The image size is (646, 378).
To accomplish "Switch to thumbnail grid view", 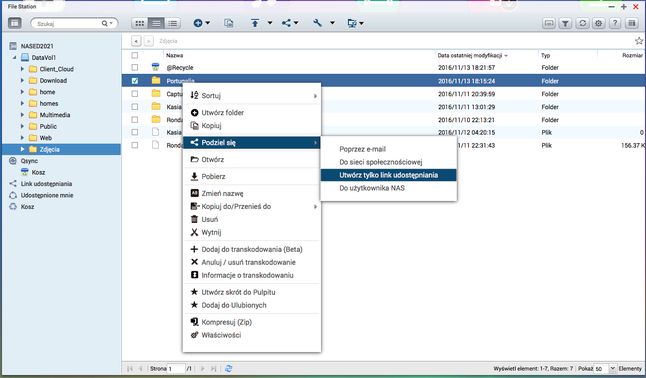I will click(x=140, y=23).
